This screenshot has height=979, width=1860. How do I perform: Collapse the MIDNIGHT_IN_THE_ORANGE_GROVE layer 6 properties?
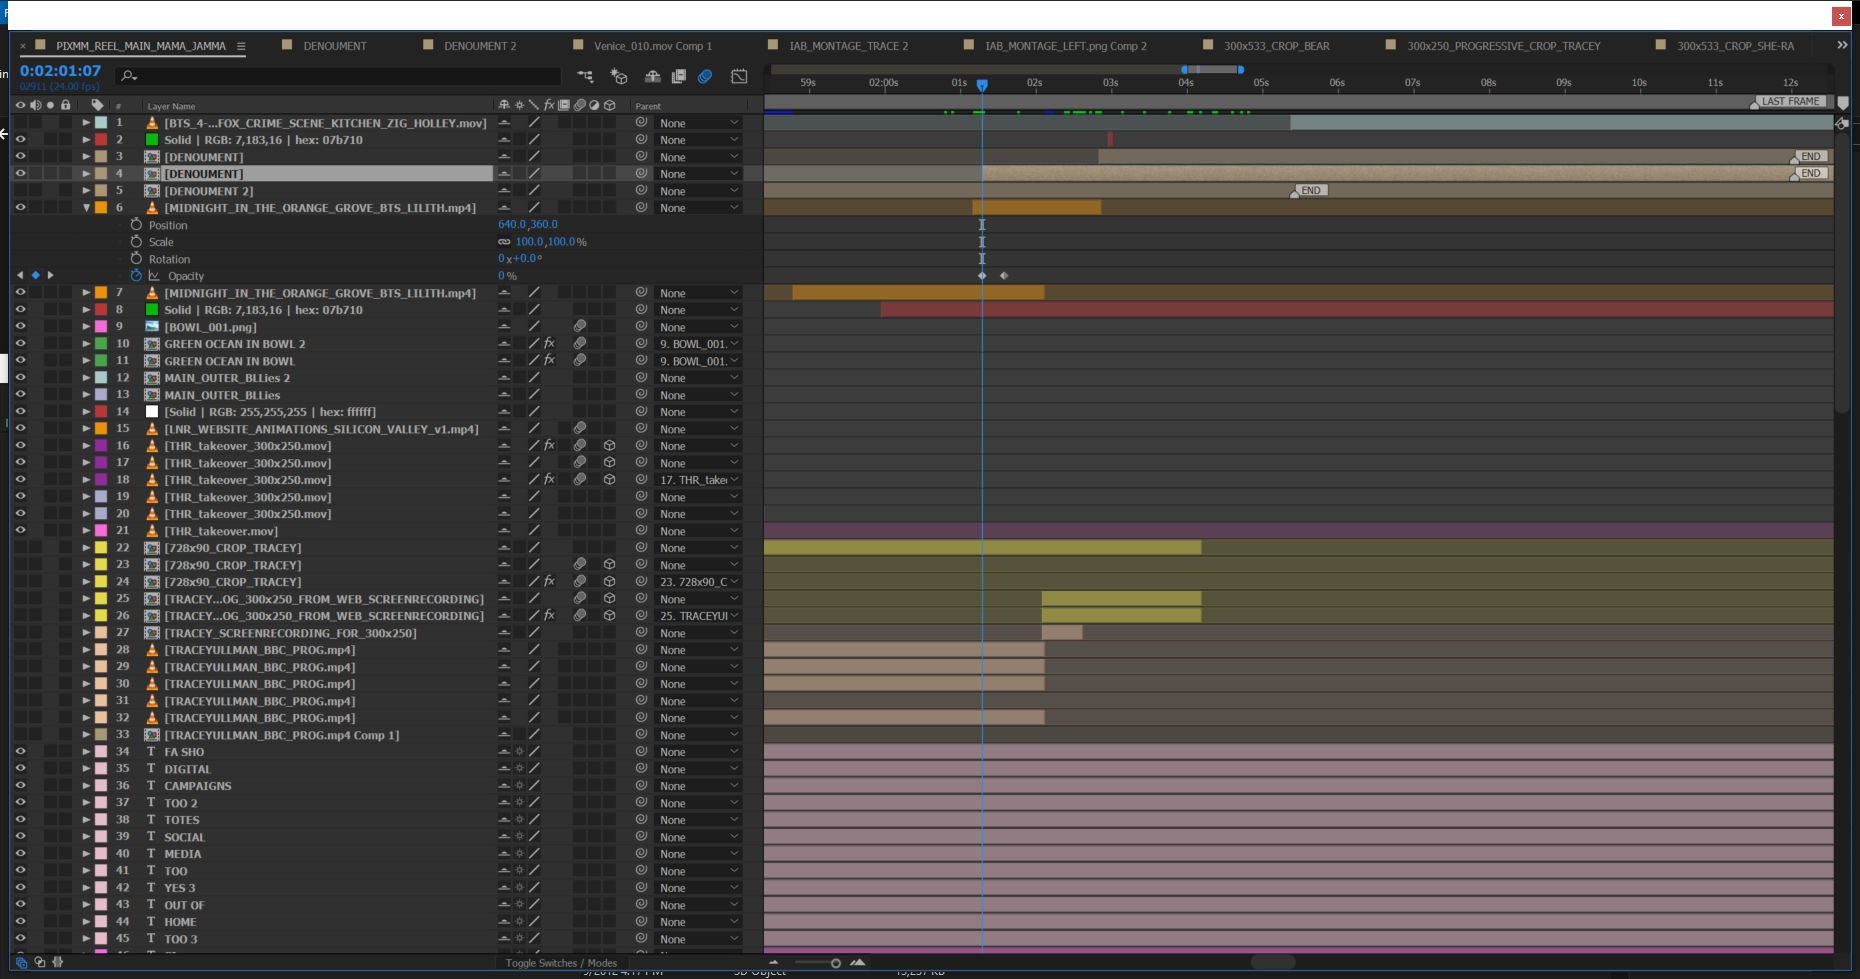[x=86, y=208]
